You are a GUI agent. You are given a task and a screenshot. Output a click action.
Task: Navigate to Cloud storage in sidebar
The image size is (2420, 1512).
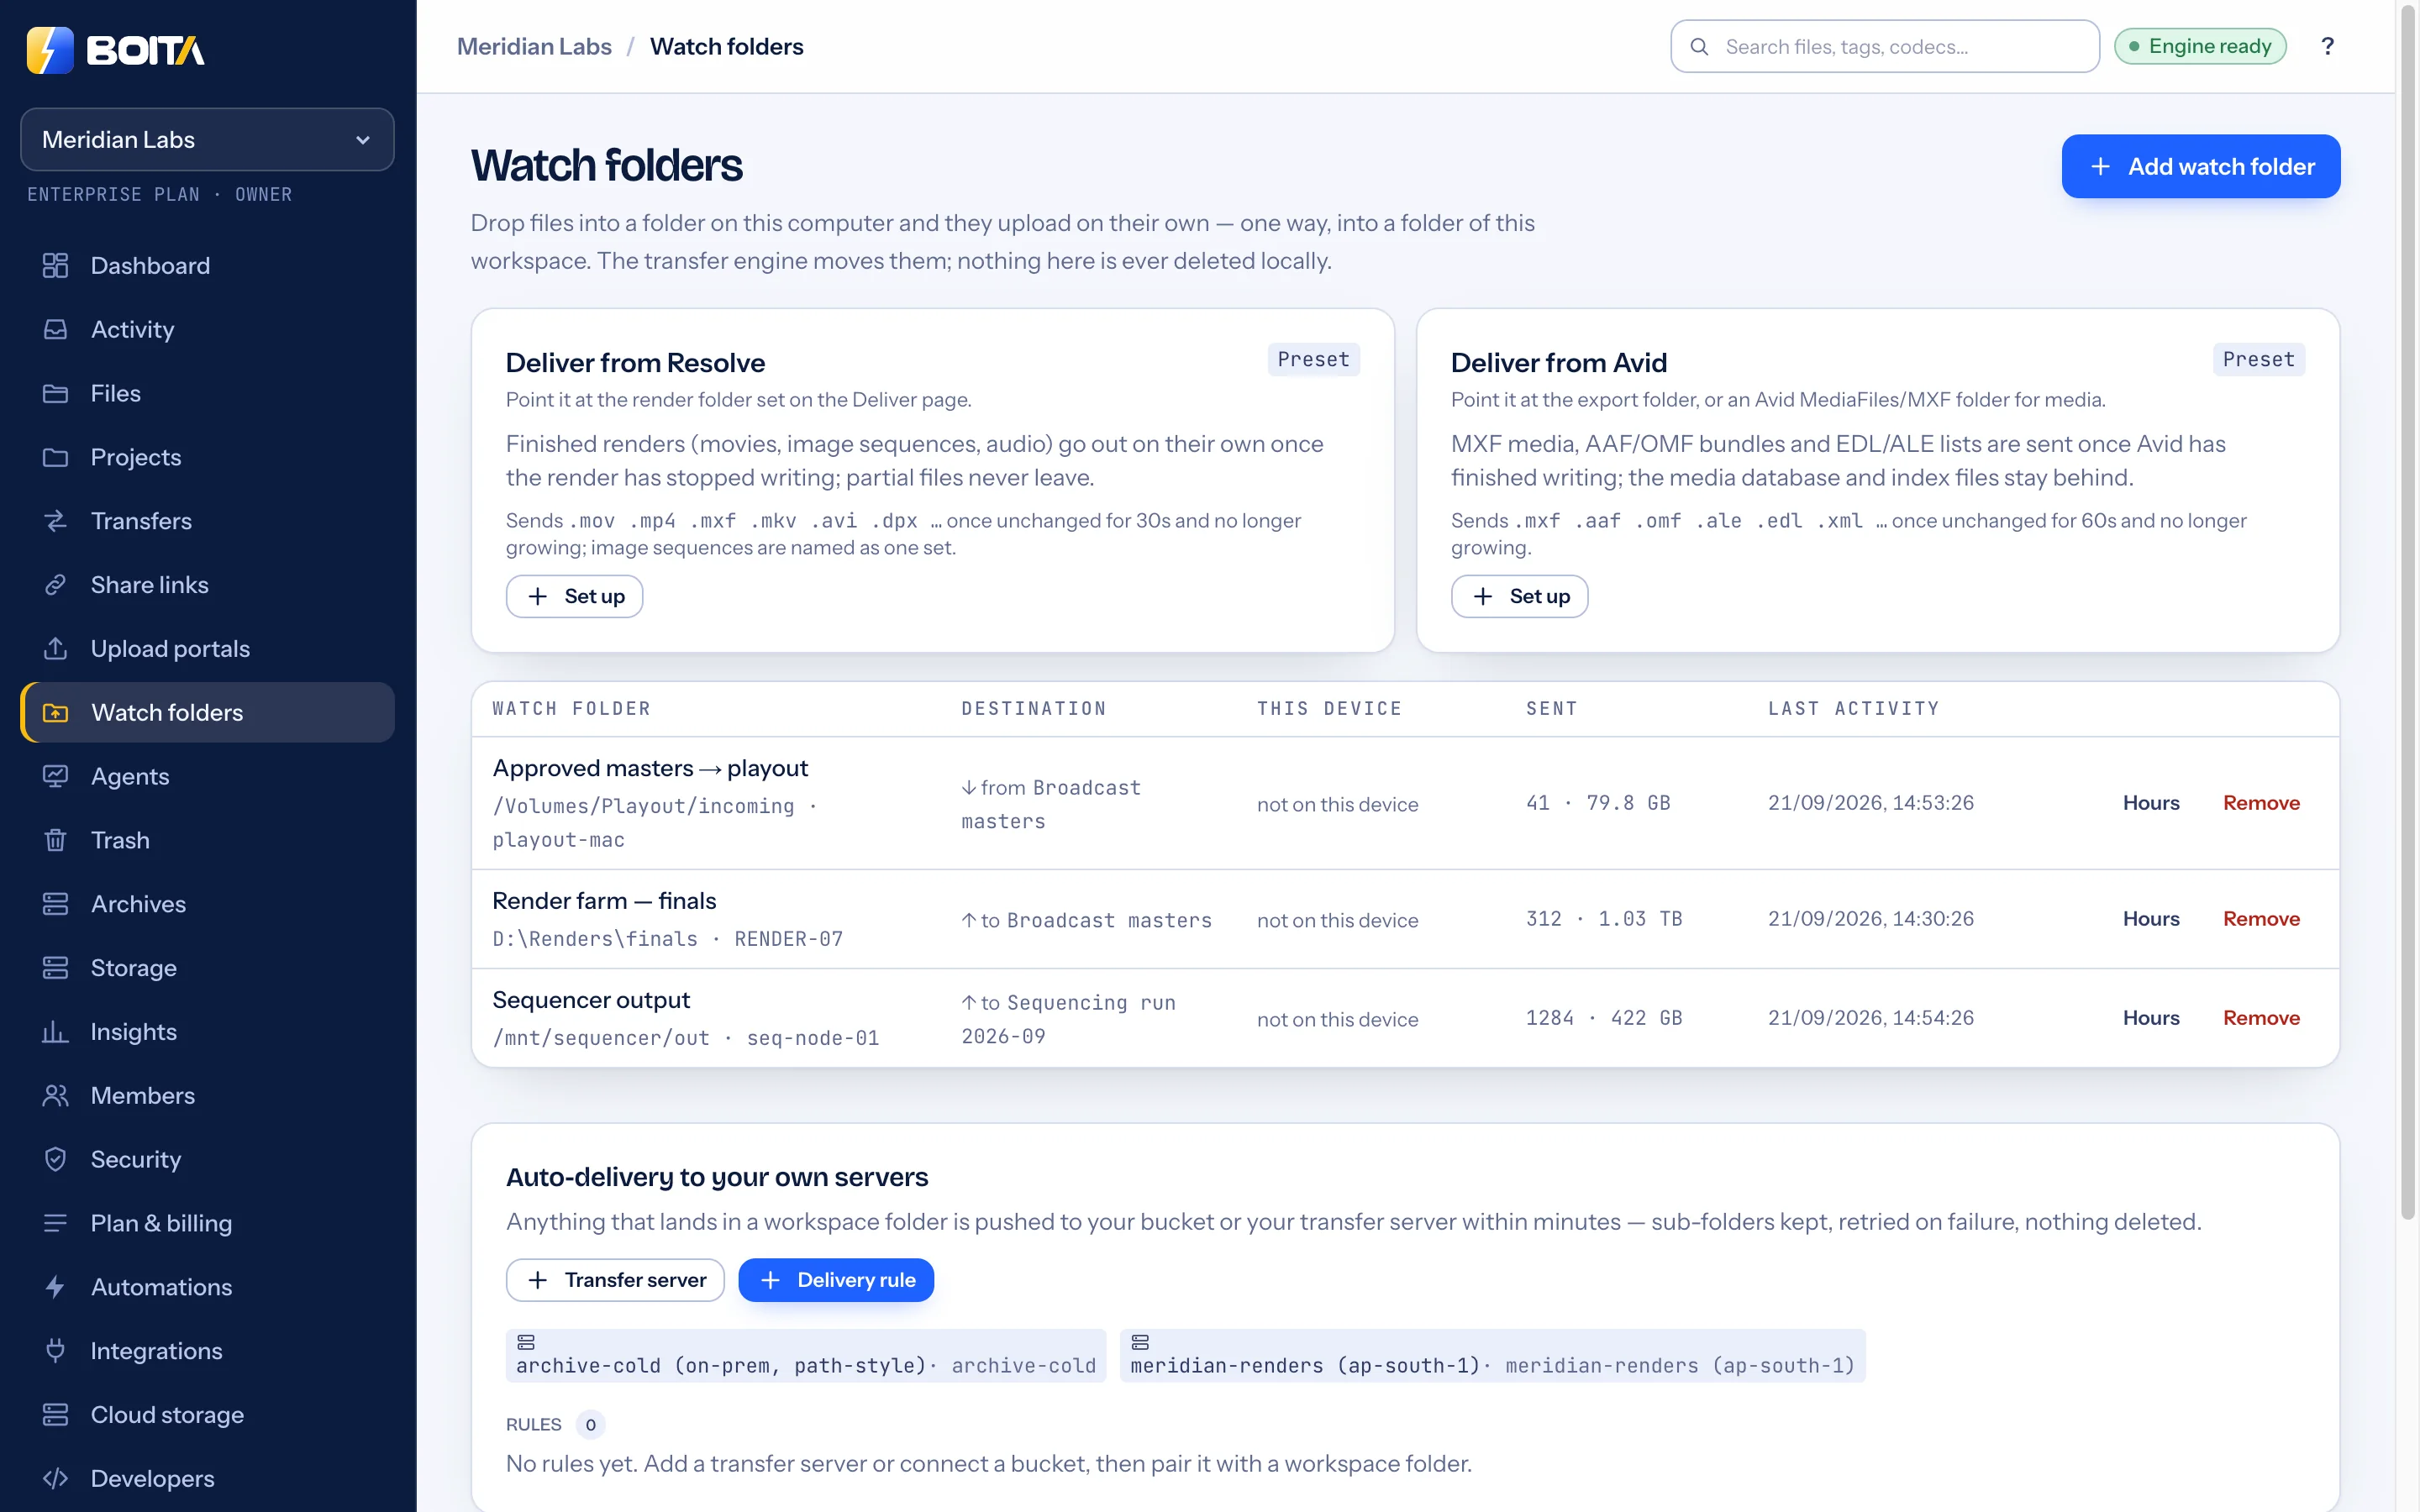click(x=207, y=1415)
